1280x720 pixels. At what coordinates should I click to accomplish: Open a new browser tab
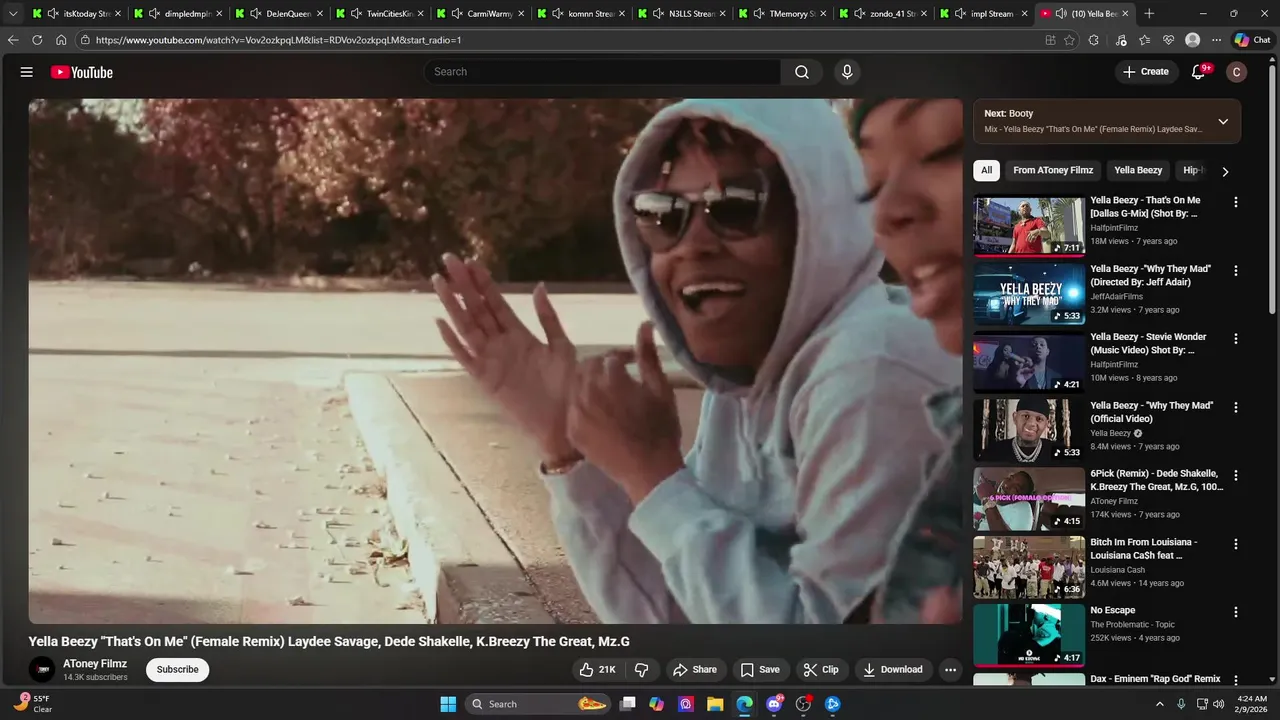pos(1149,14)
